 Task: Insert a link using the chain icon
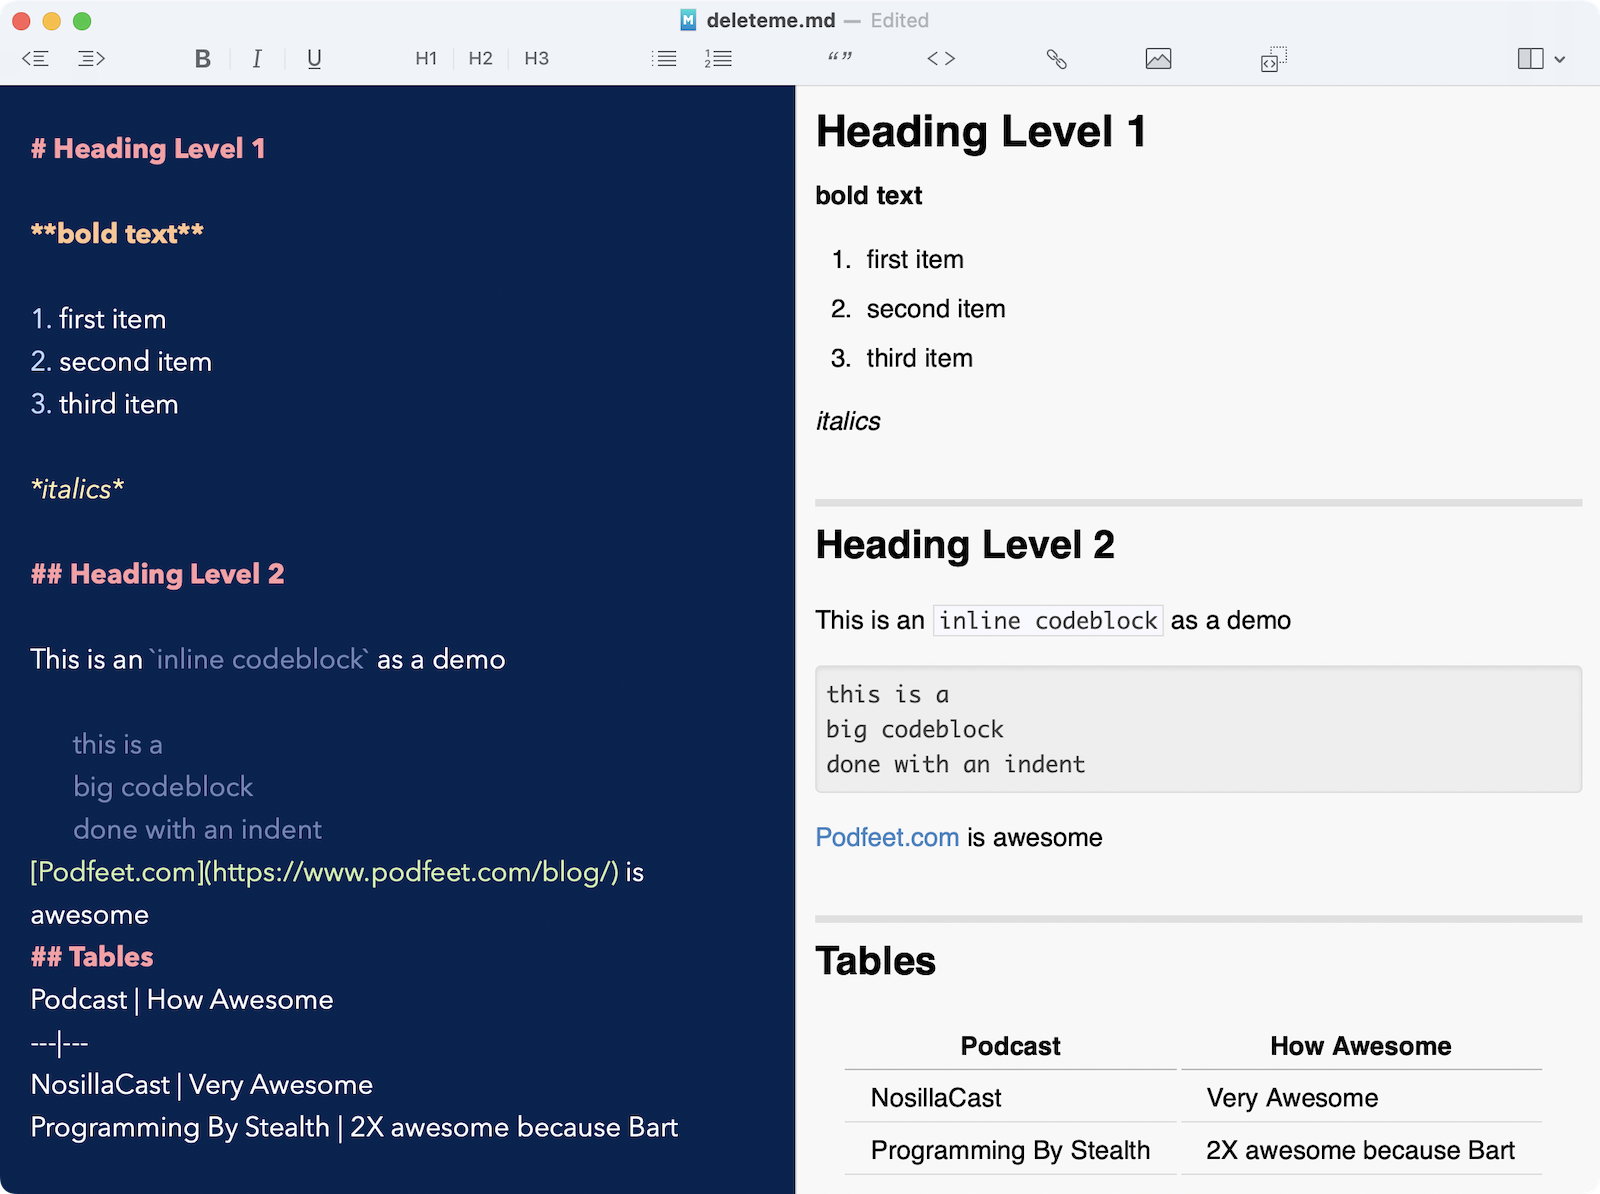tap(1056, 59)
